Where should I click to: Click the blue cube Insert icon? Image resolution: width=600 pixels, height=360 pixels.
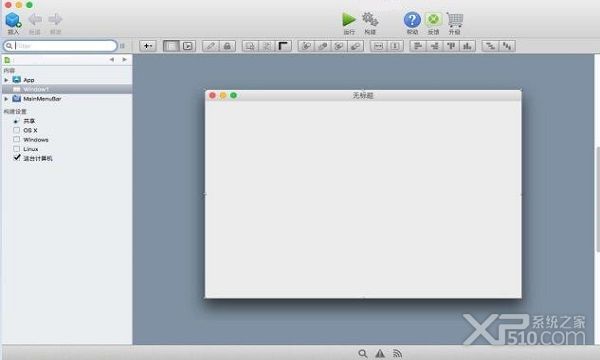[x=13, y=20]
